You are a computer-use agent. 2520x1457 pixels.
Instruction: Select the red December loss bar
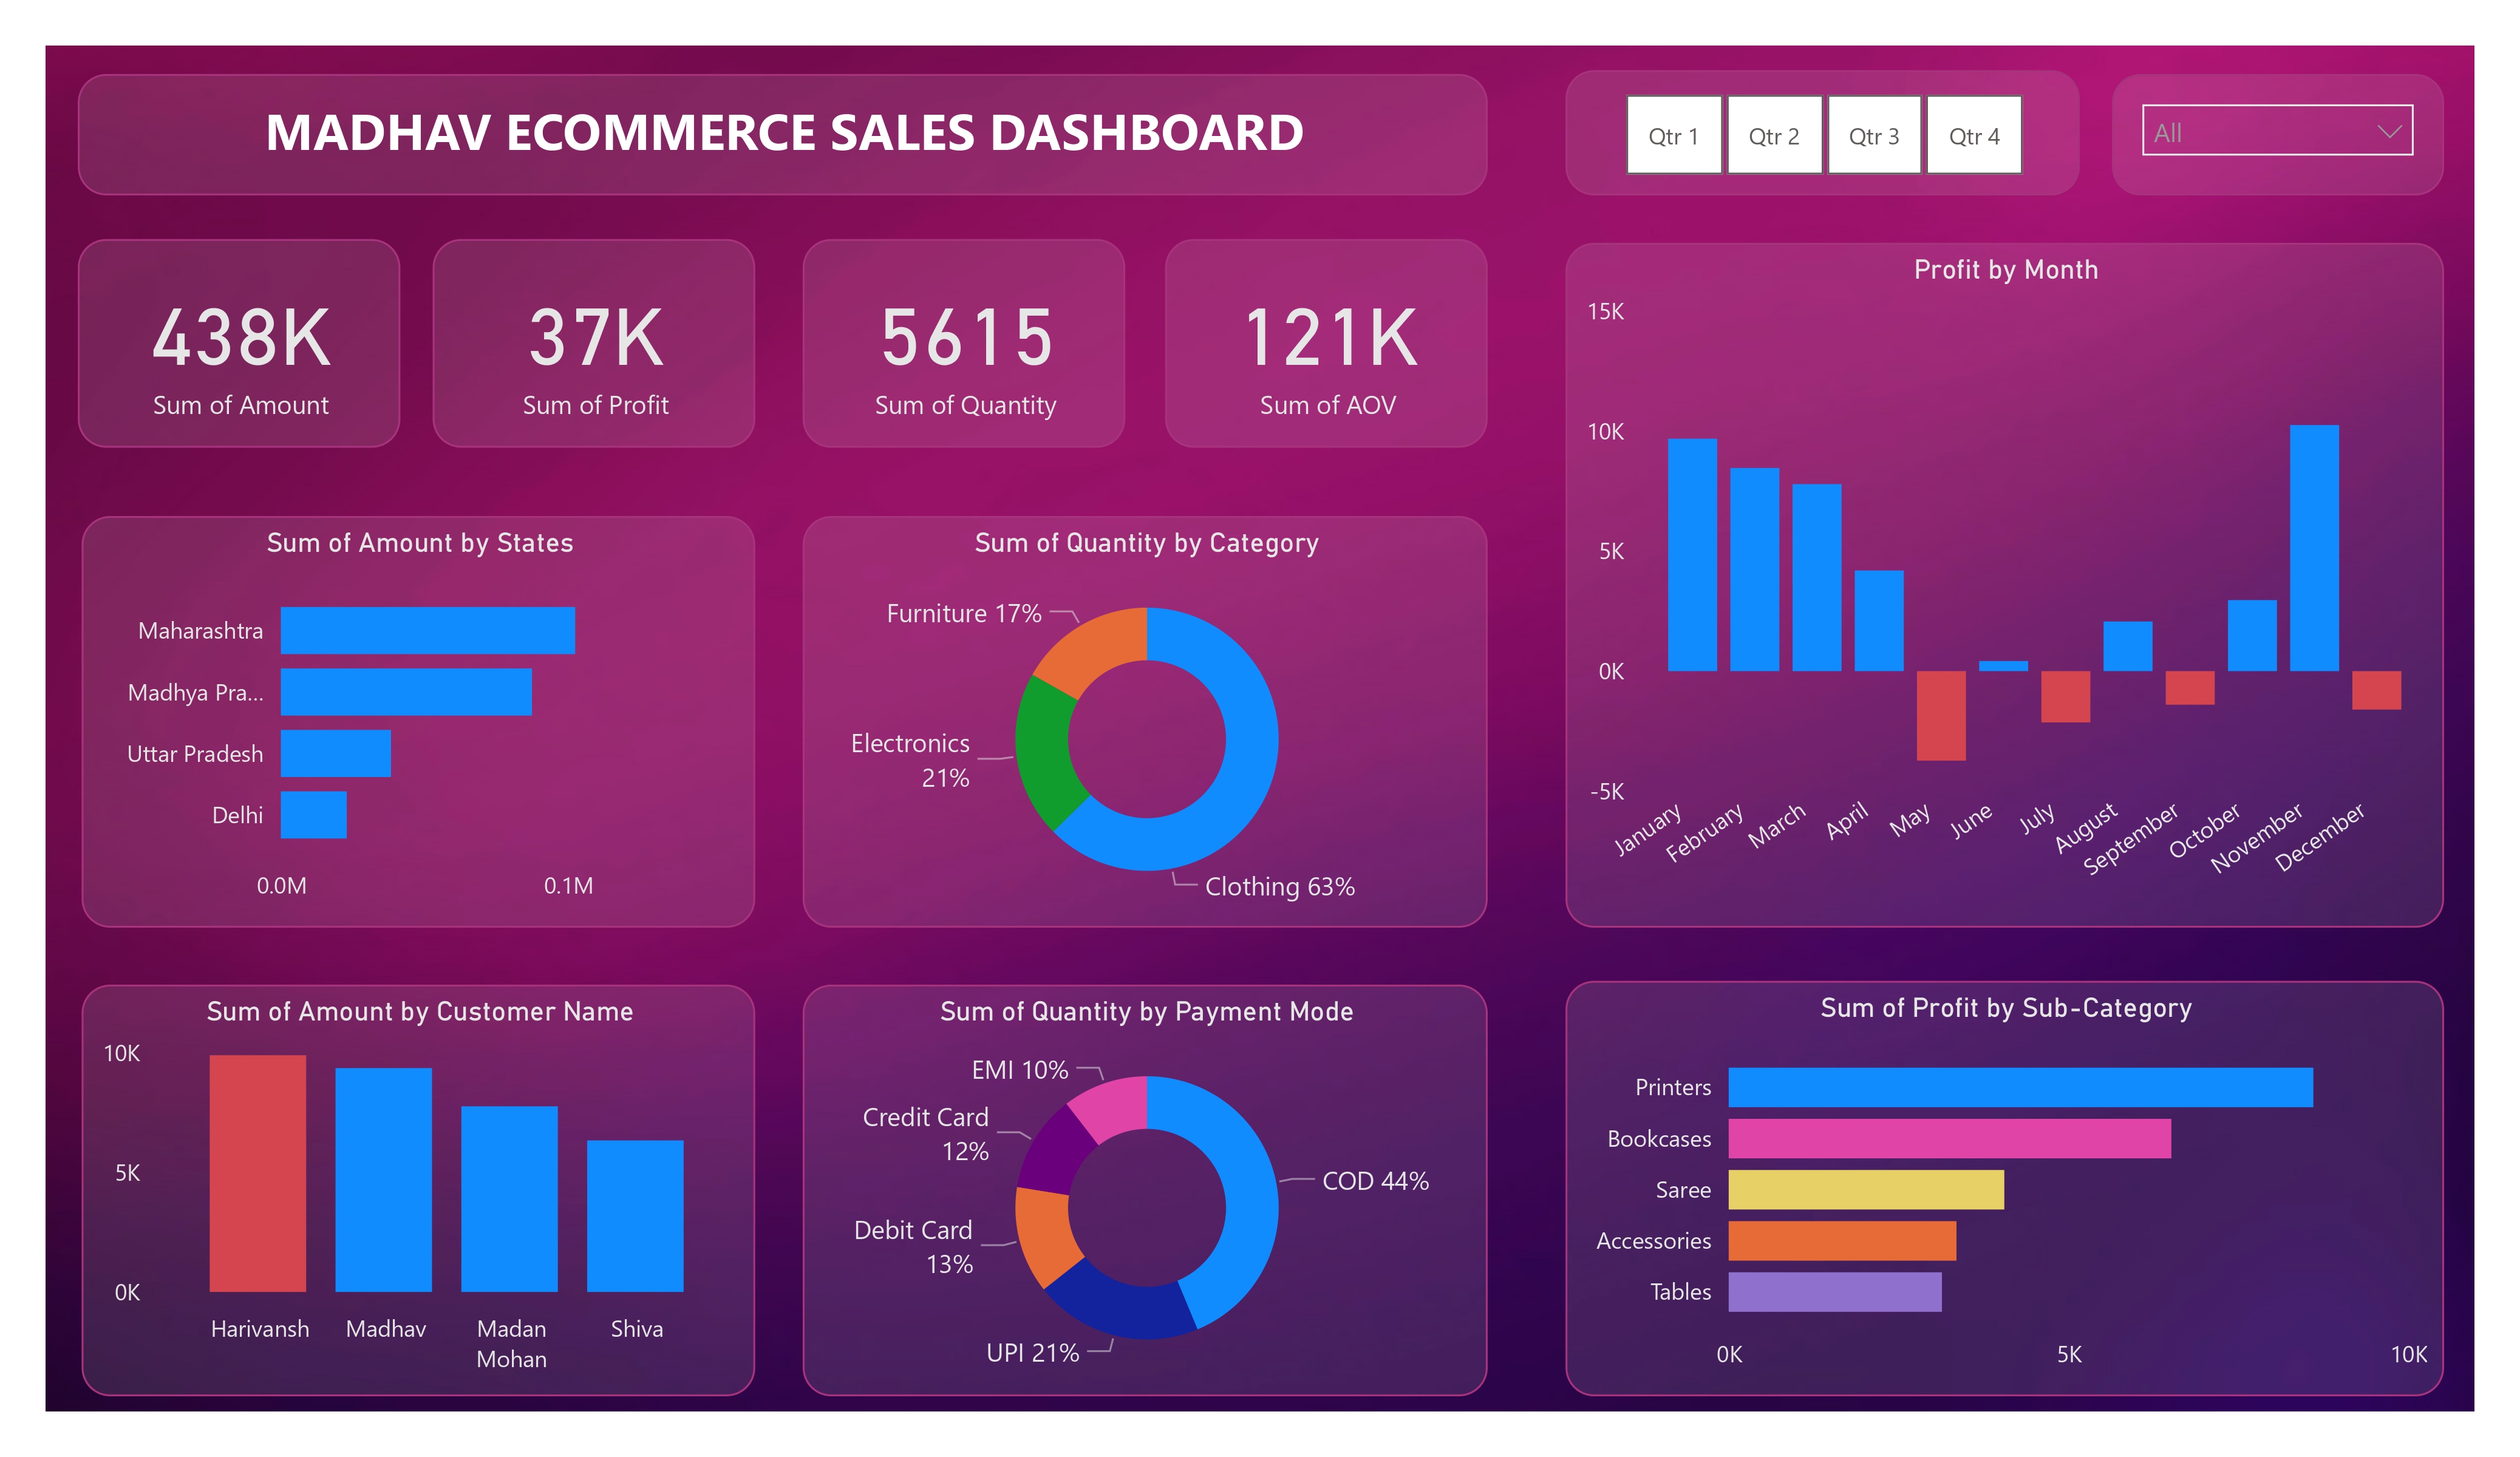(2376, 690)
